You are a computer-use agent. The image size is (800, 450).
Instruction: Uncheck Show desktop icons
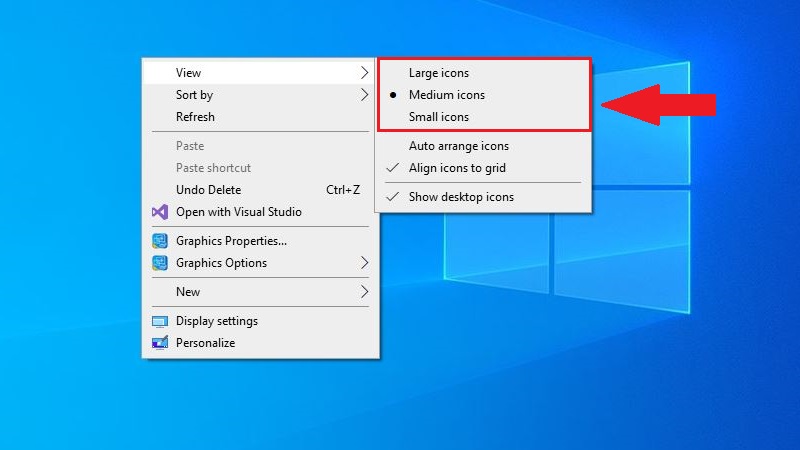460,197
